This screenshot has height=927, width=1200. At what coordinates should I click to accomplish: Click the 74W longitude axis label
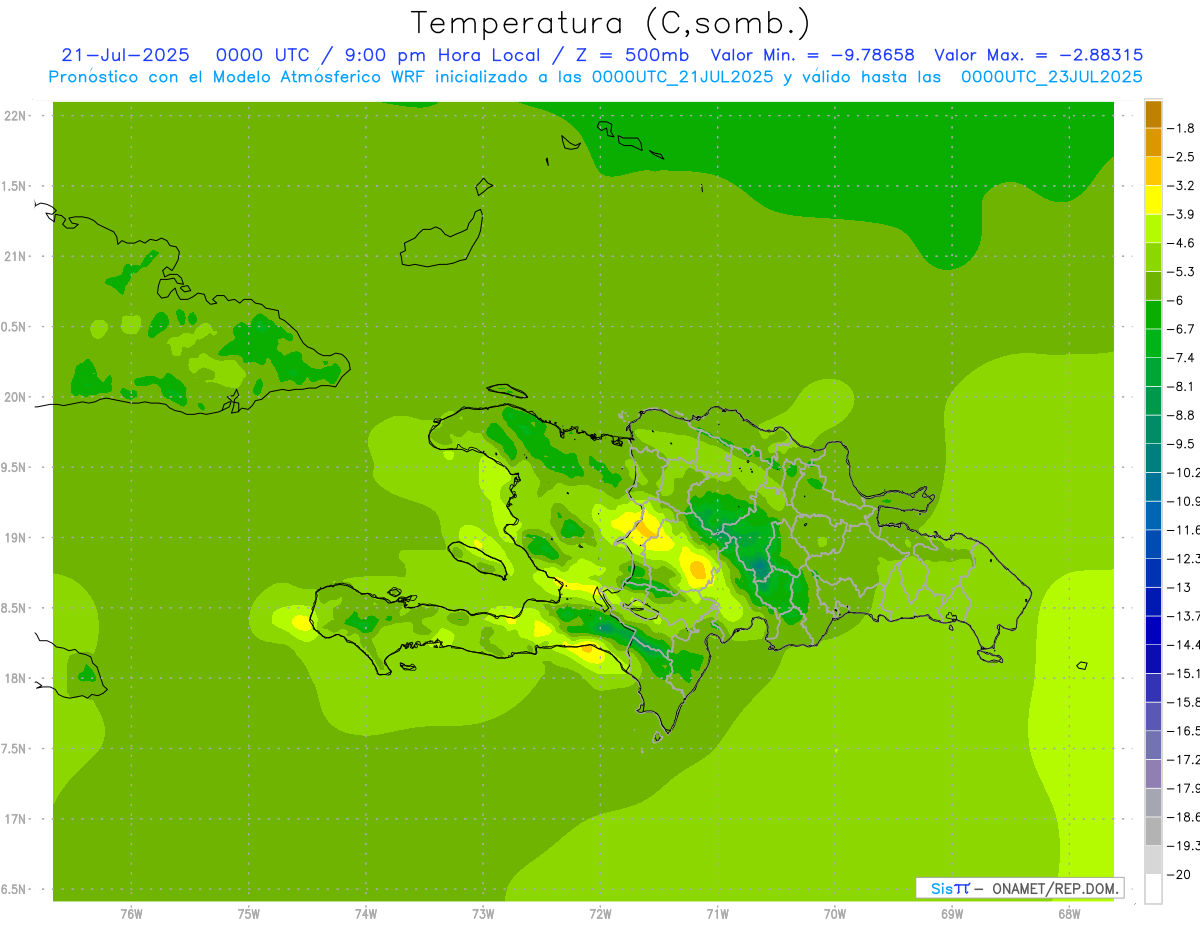tap(366, 914)
